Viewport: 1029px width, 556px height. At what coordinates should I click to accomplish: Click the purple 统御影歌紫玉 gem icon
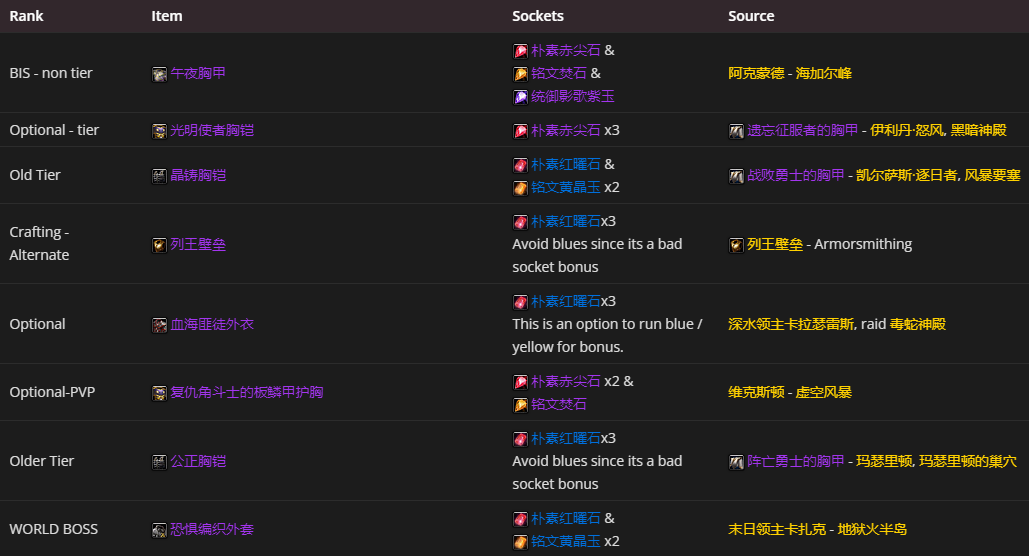tap(520, 97)
